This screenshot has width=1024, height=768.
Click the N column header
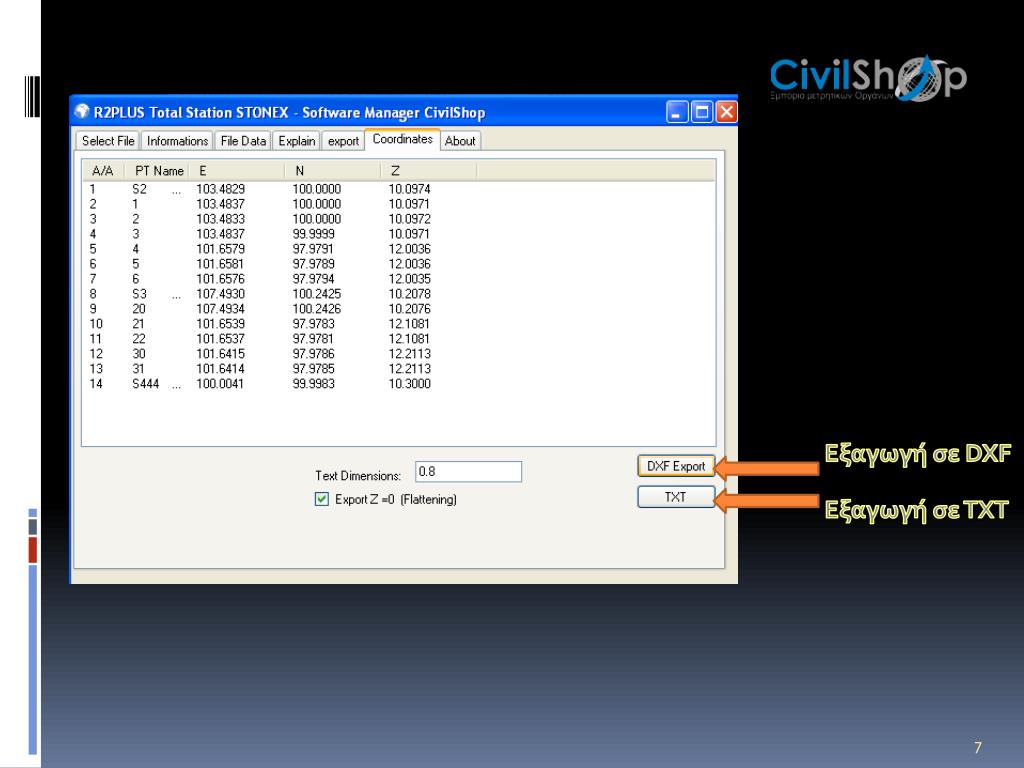(x=333, y=171)
